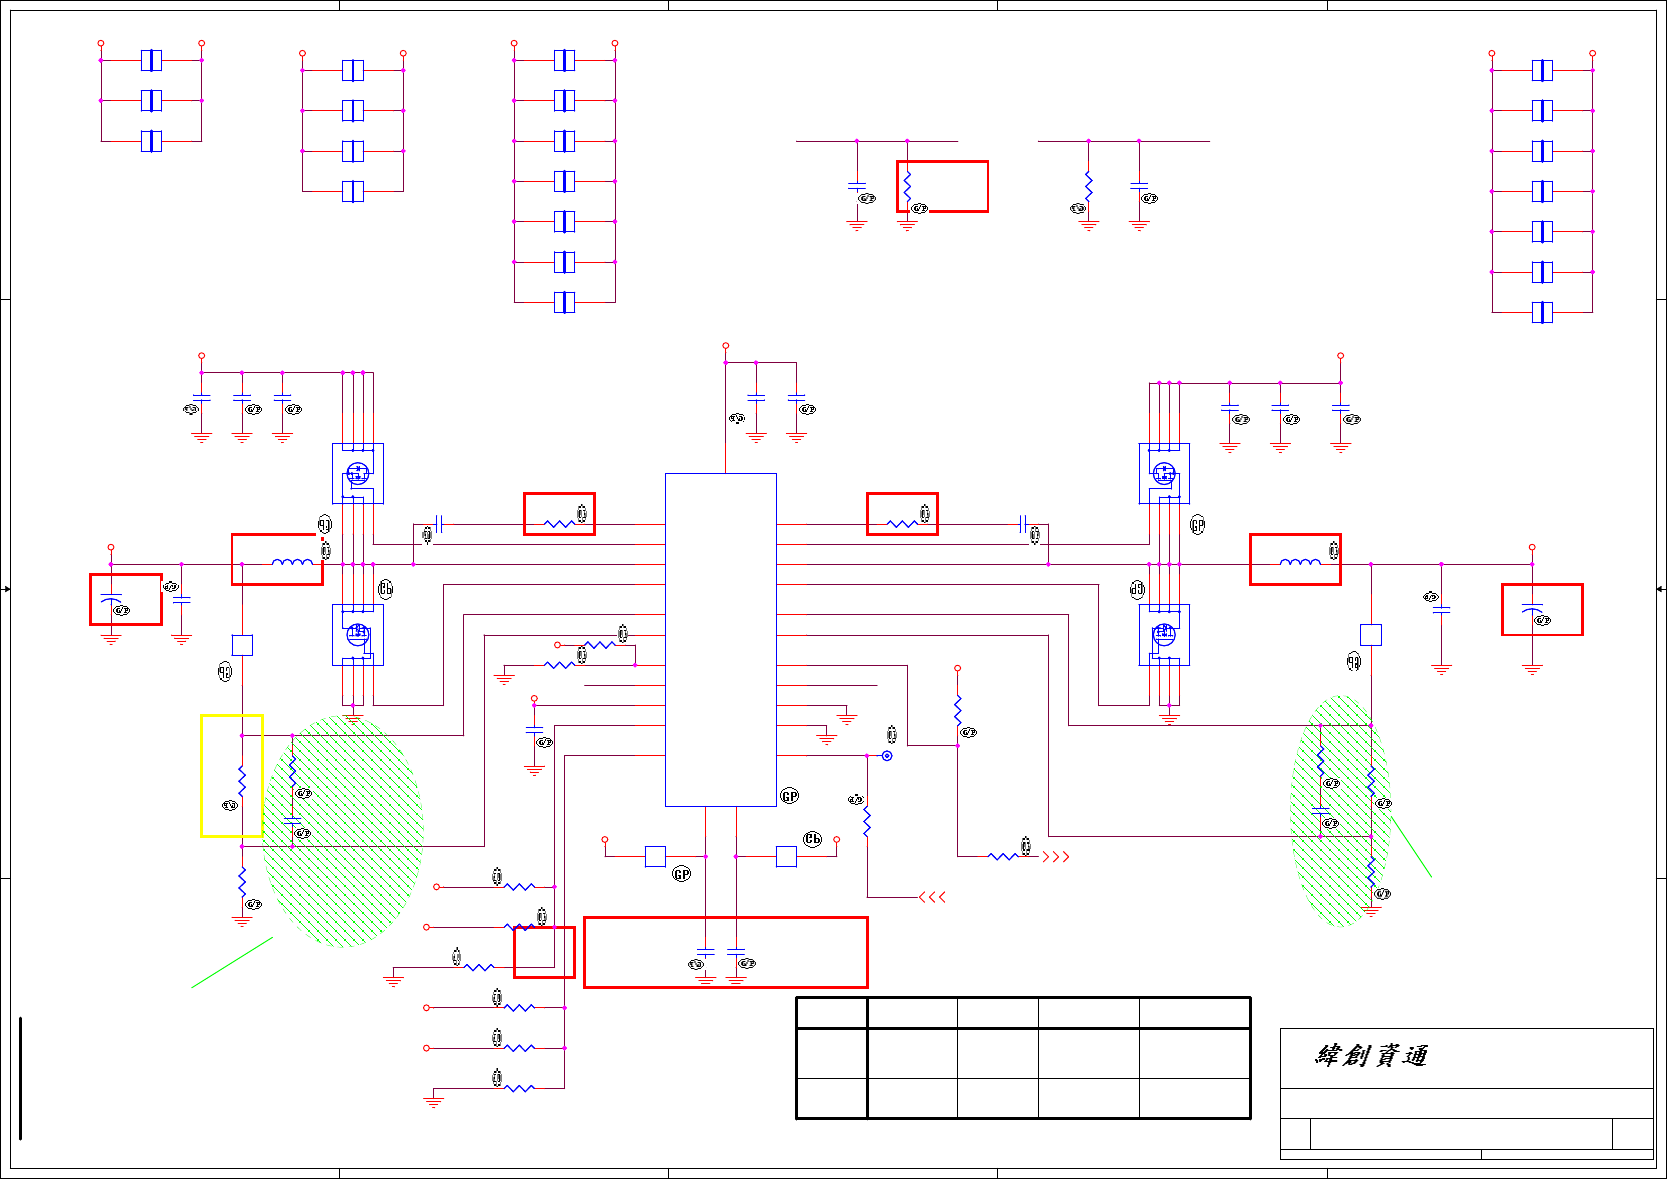The image size is (1667, 1179).
Task: Pick the right phase output inductor
Action: pos(1300,563)
